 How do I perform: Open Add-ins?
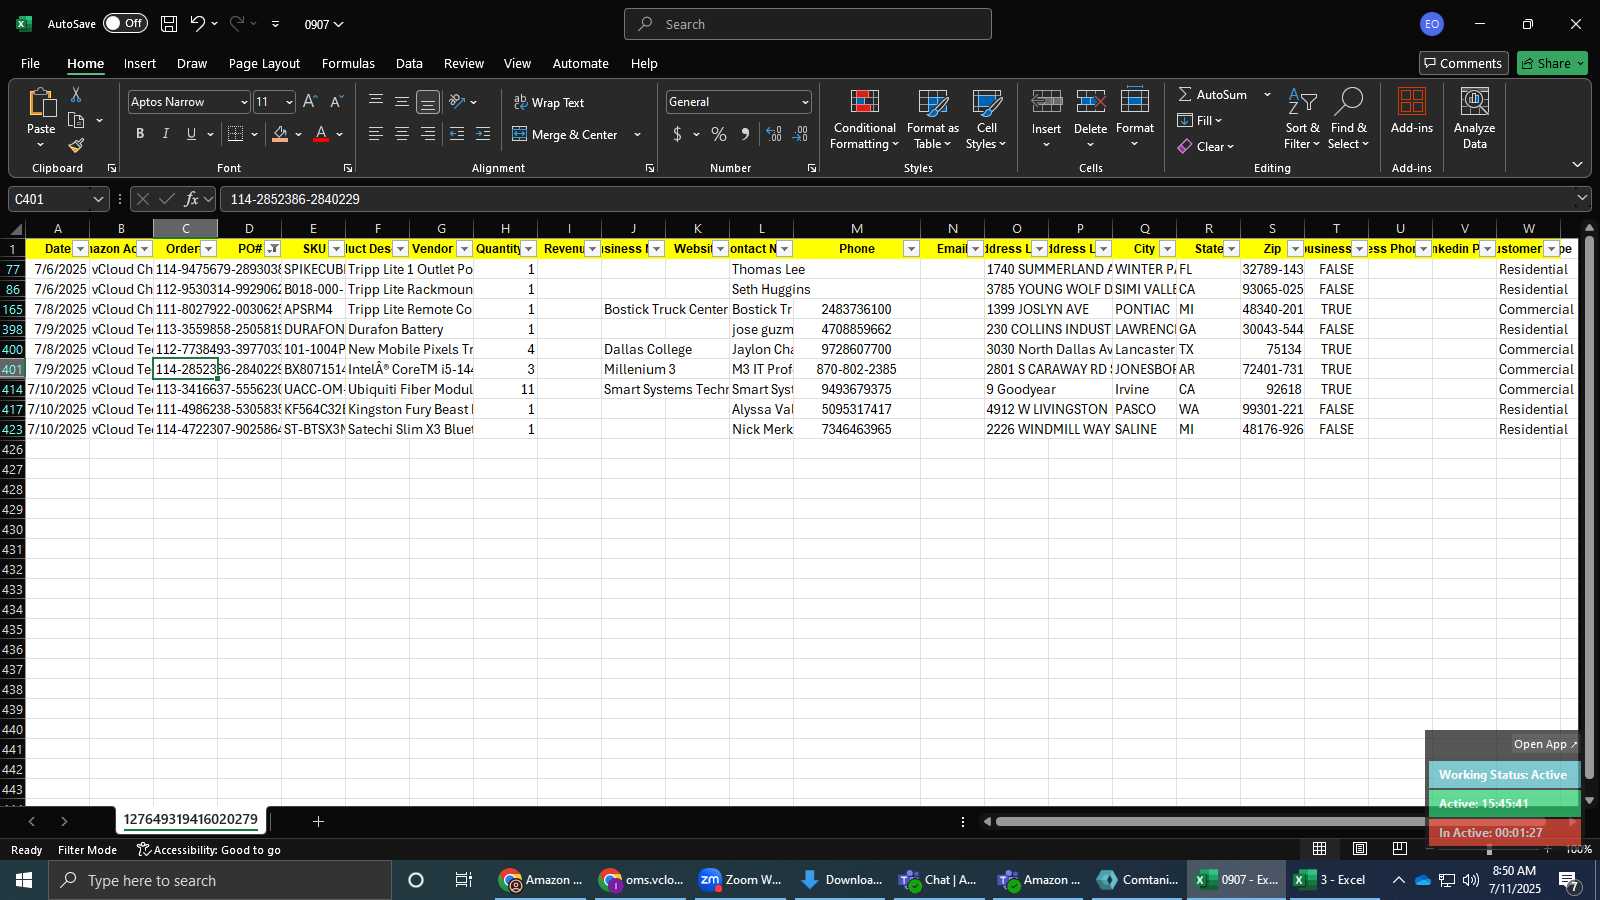pos(1412,111)
